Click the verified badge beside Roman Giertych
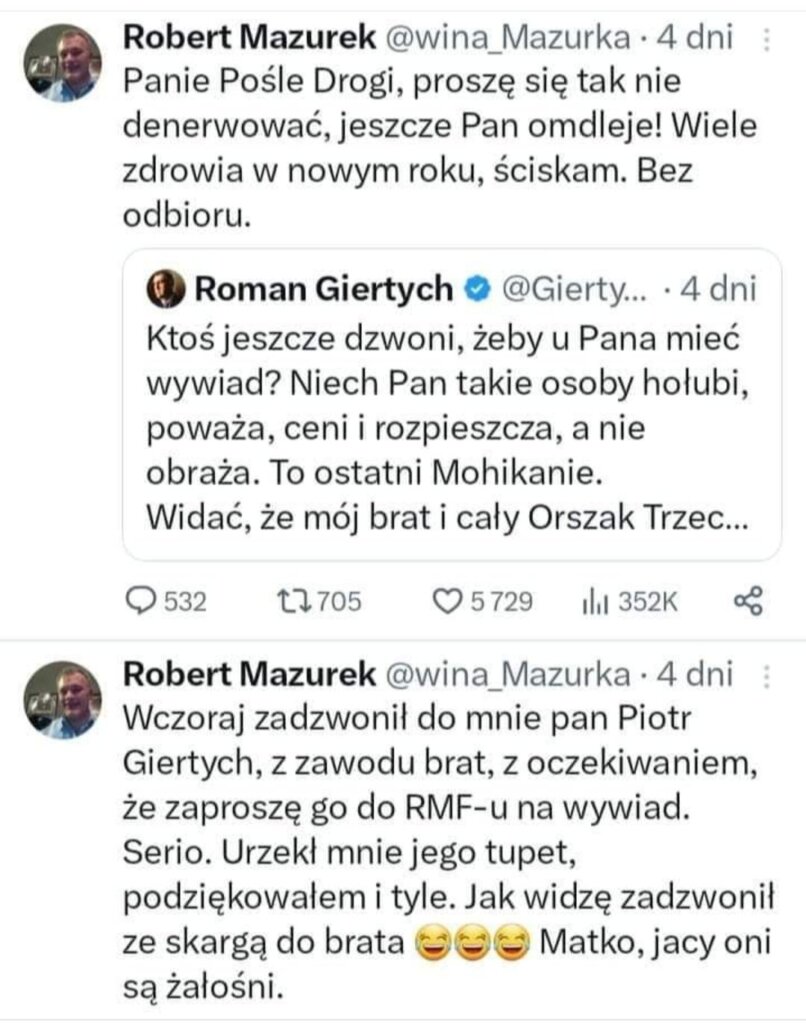806x1024 pixels. pyautogui.click(x=479, y=290)
